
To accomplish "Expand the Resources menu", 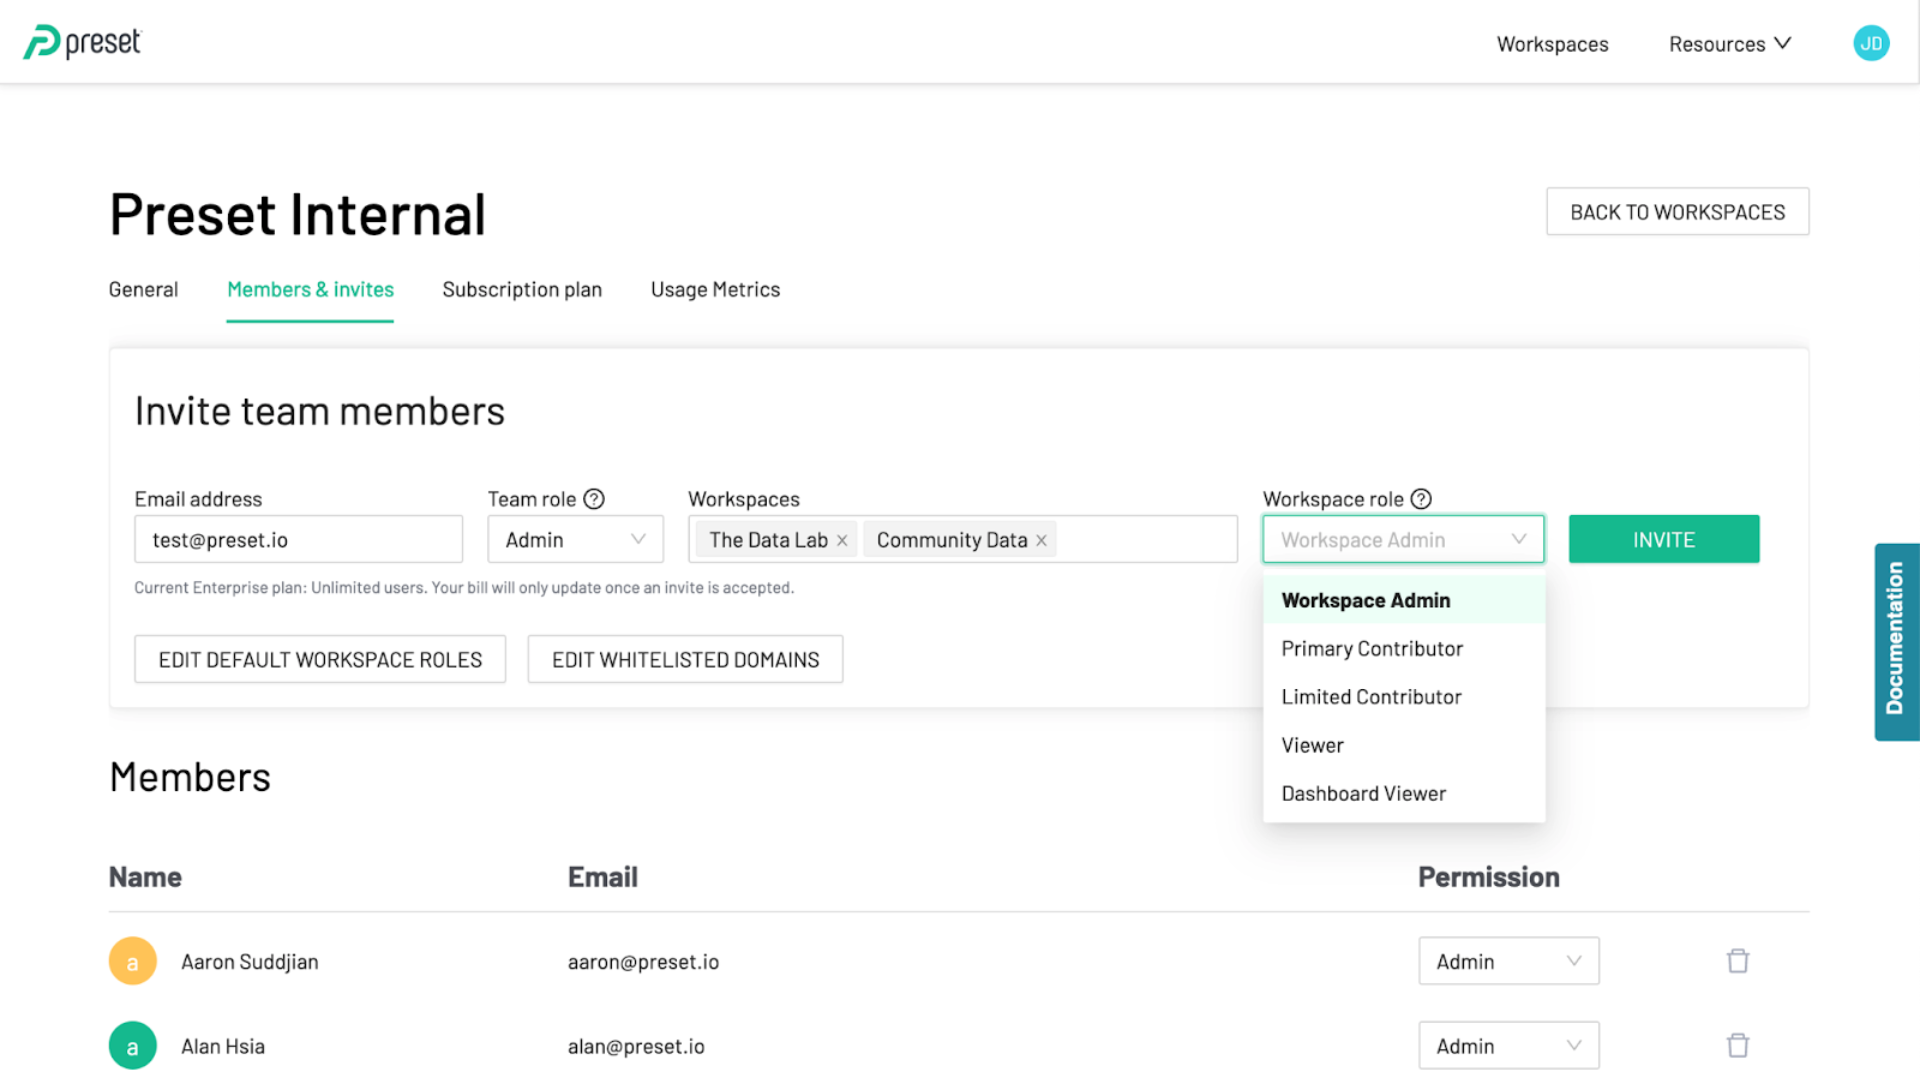I will [x=1729, y=44].
